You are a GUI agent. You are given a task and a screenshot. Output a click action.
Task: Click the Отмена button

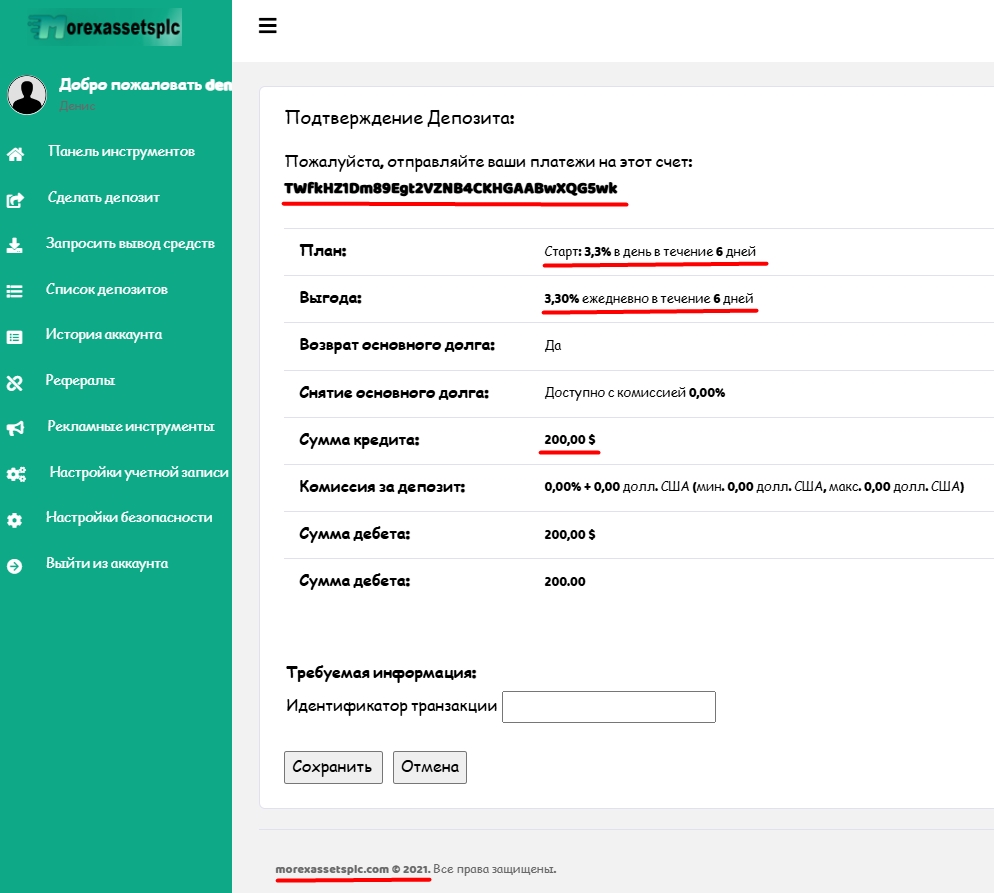point(430,768)
